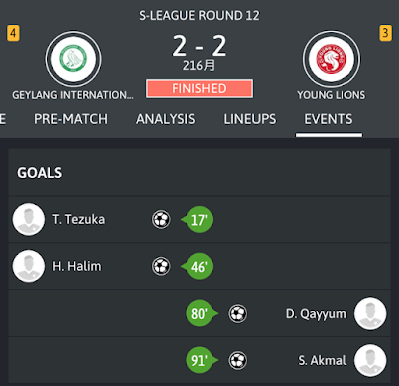Click the 91' goal minute marker
This screenshot has height=386, width=399.
pyautogui.click(x=201, y=360)
